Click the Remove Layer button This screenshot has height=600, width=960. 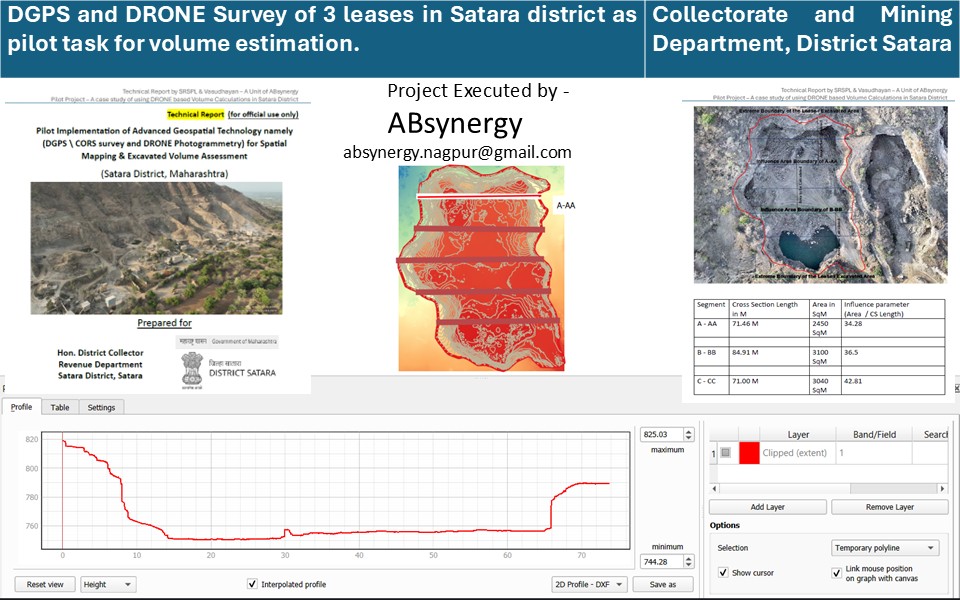click(890, 507)
